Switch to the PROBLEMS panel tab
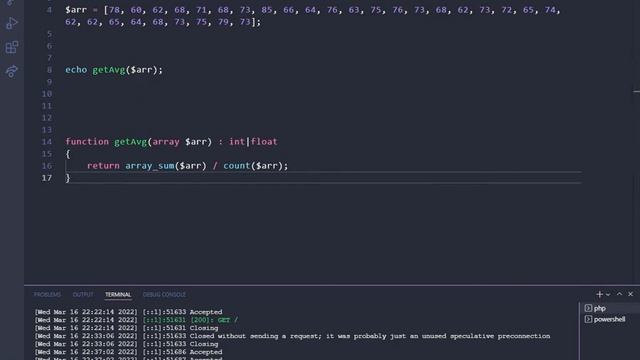 coord(47,294)
